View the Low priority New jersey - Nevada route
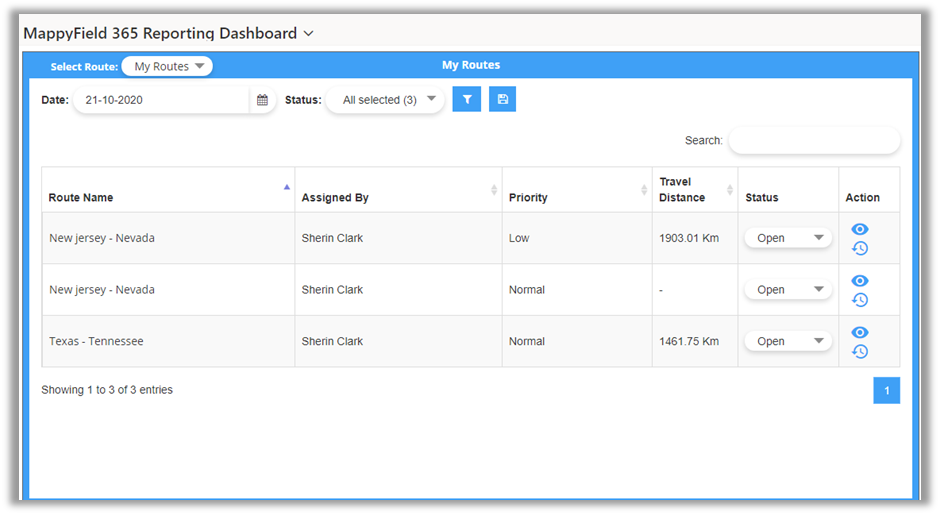This screenshot has width=941, height=515. tap(860, 229)
